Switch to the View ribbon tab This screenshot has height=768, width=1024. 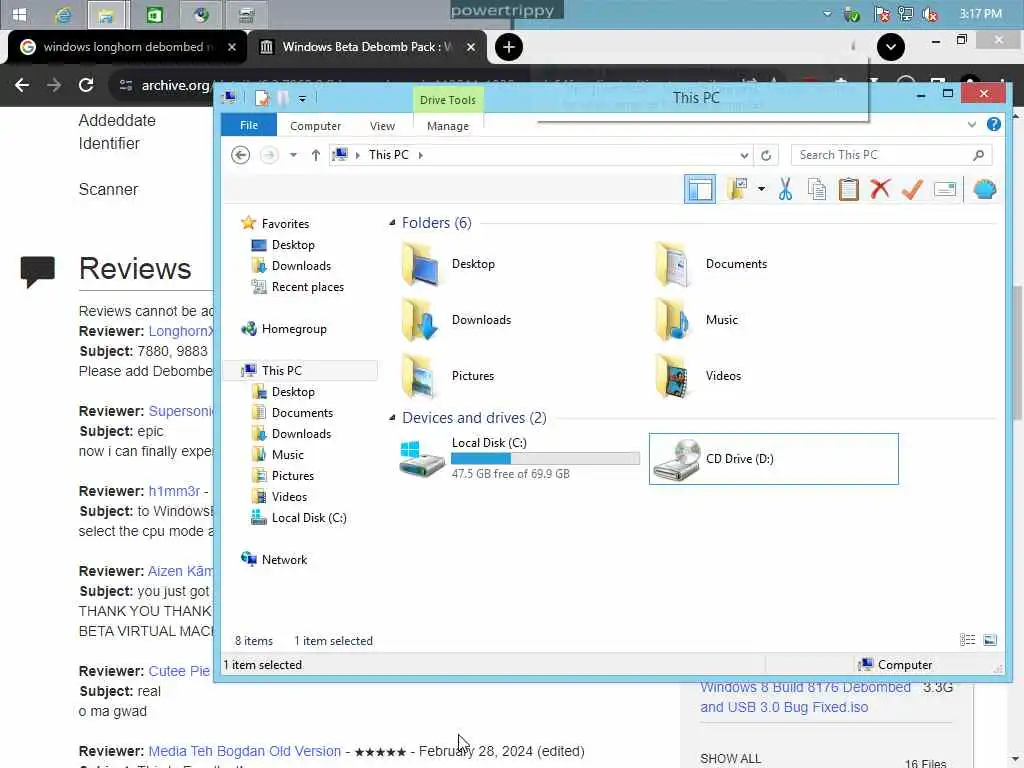pos(382,126)
